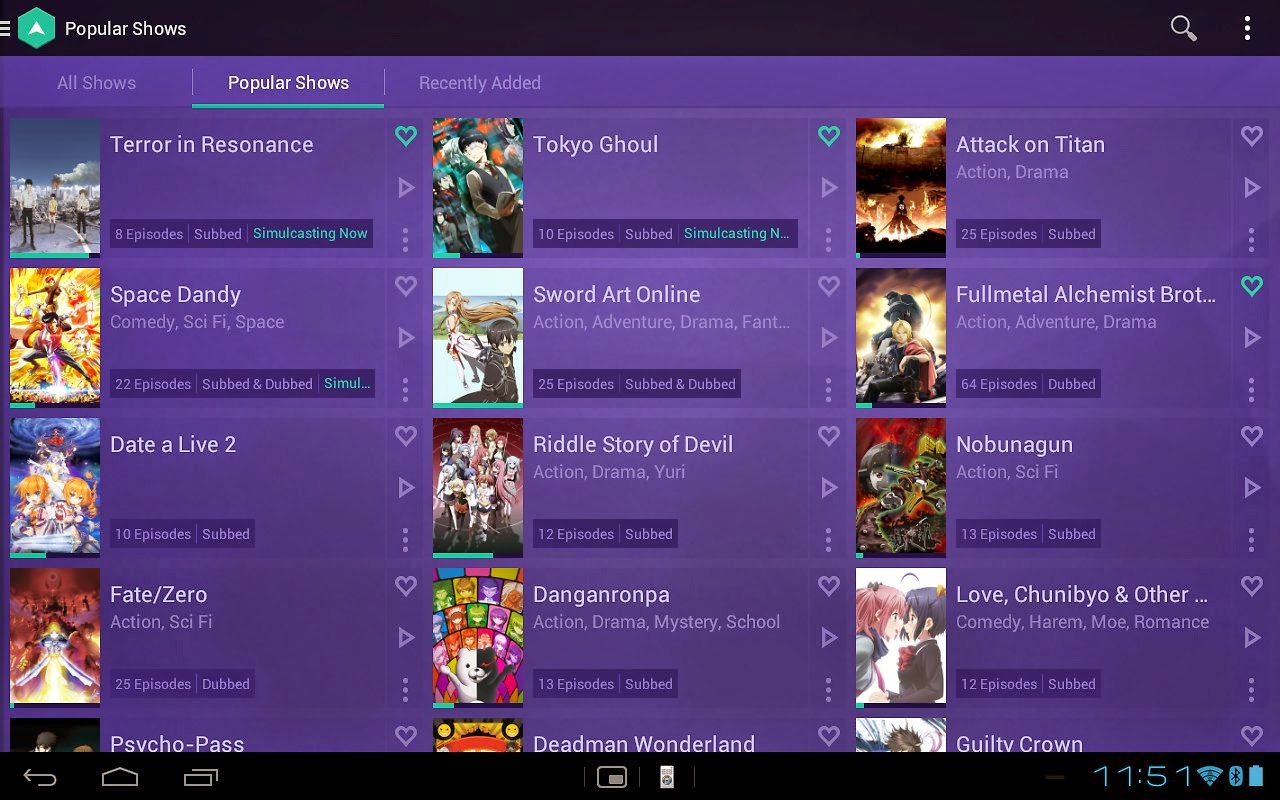
Task: Play Danganronpa
Action: click(829, 637)
